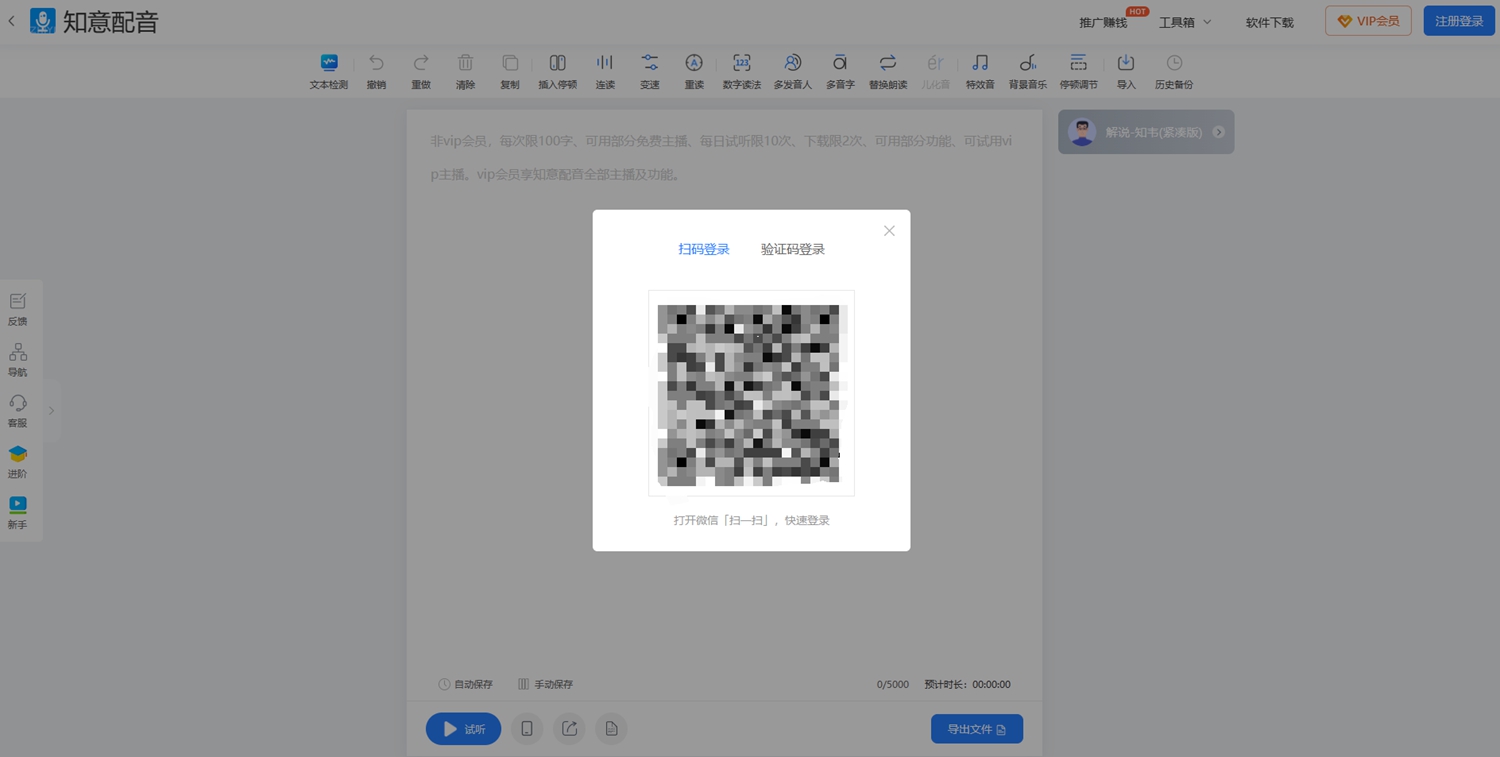Switch to the 验证码登录 tab
This screenshot has height=757, width=1500.
(793, 249)
